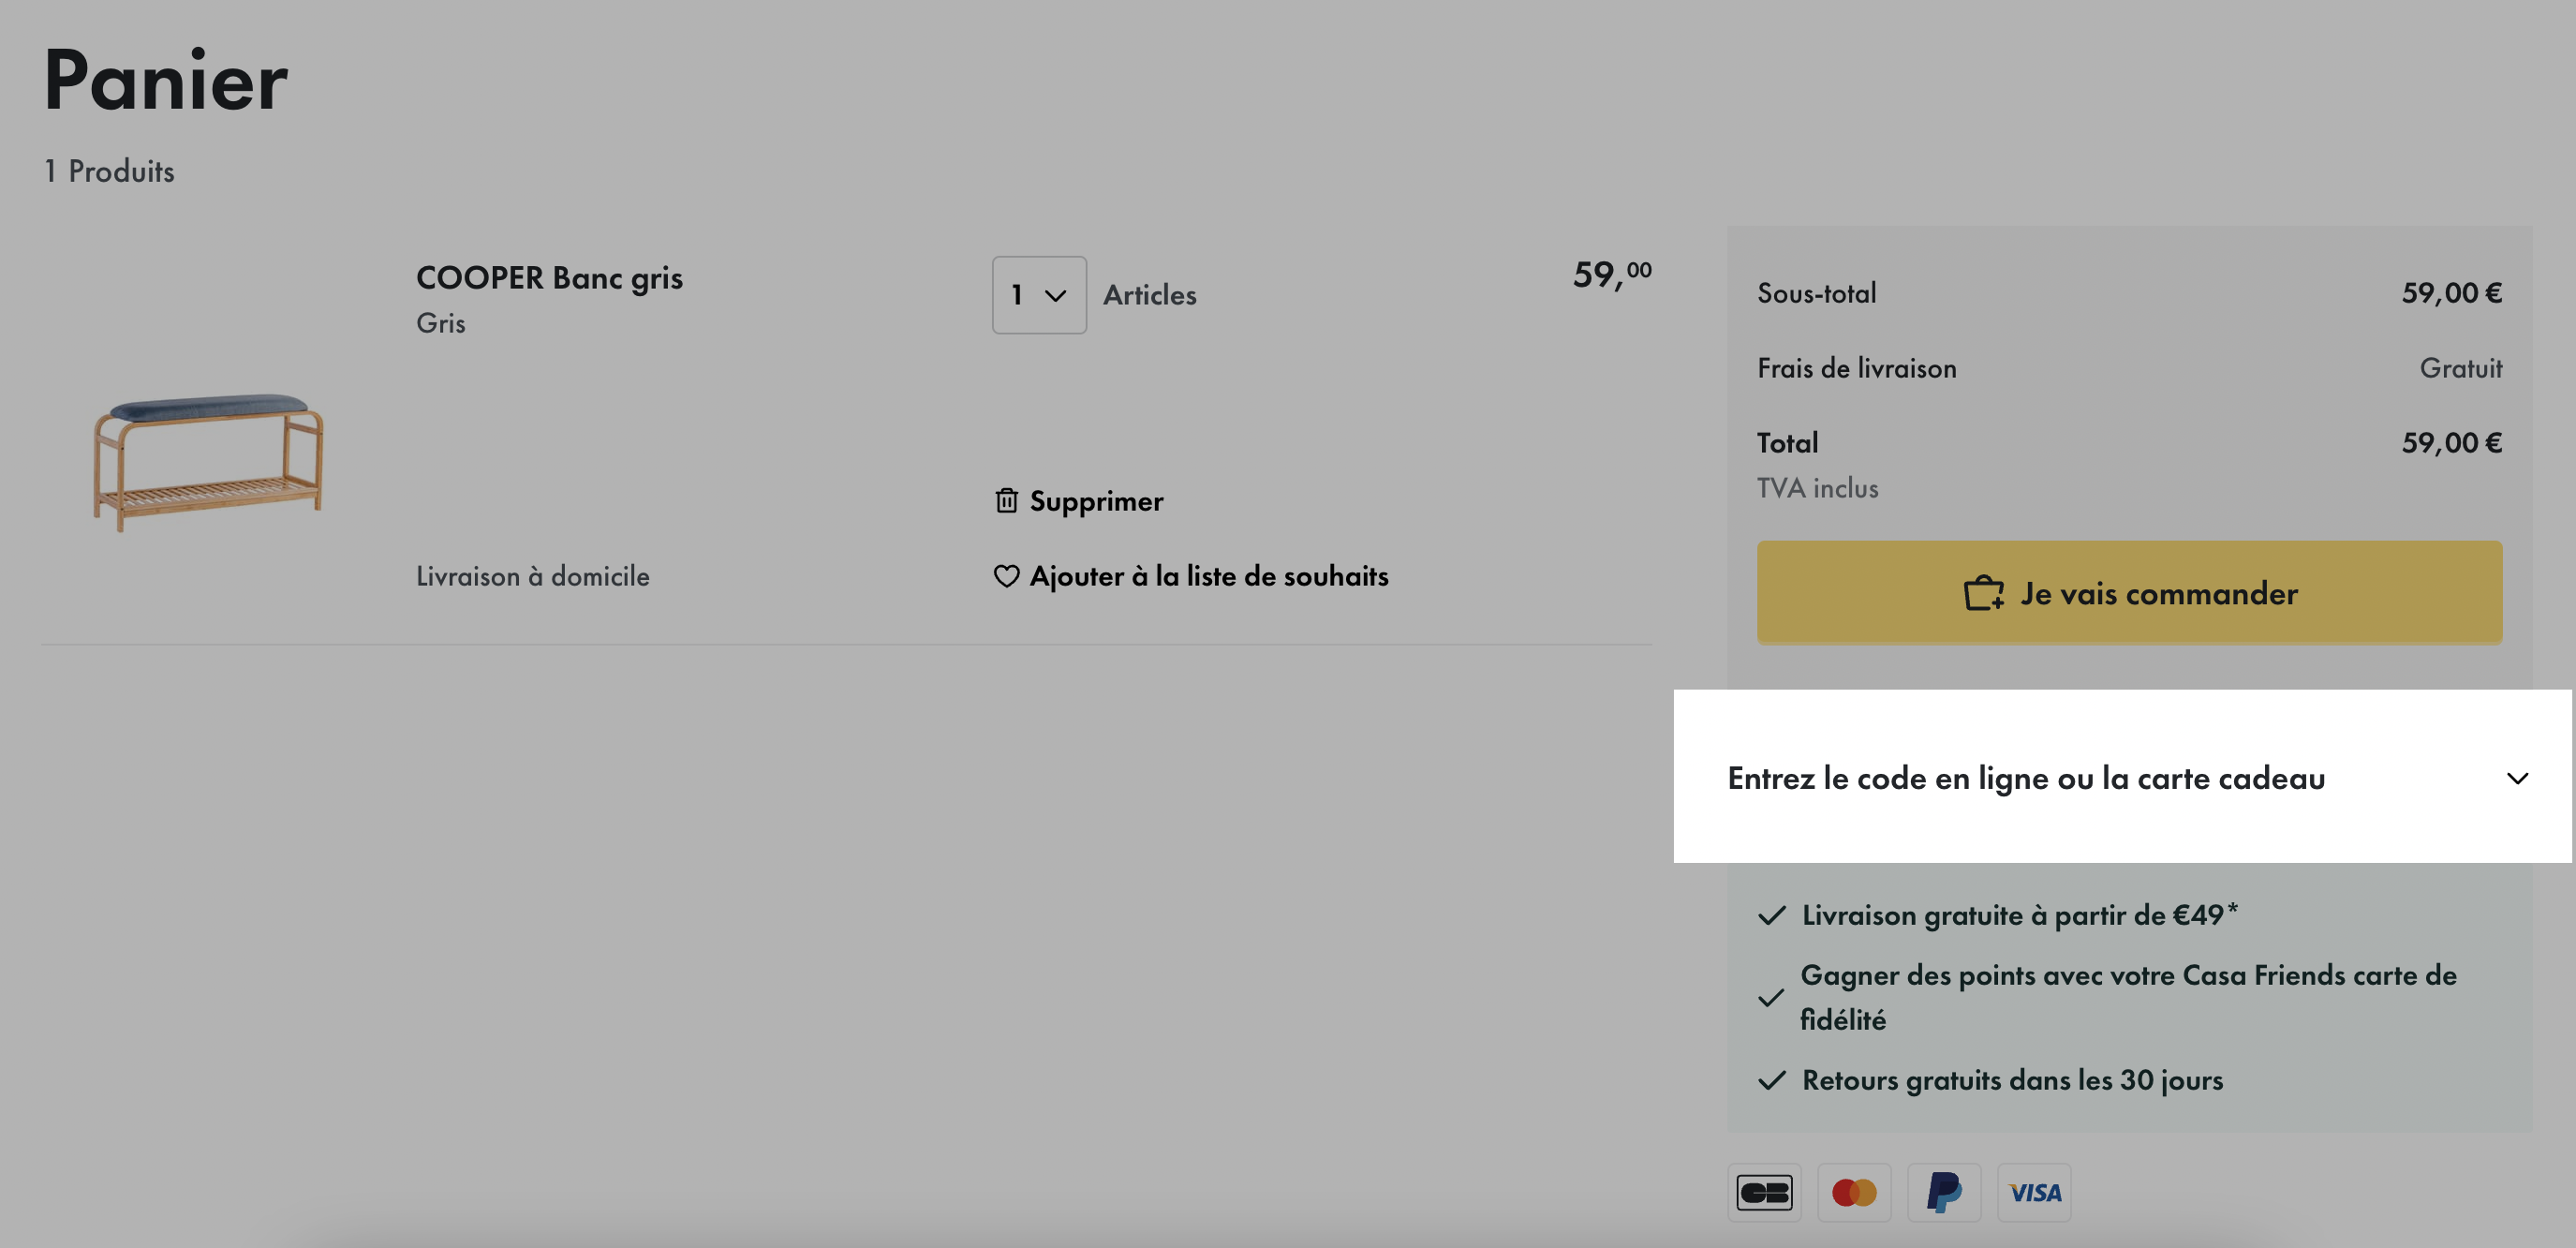Screen dimensions: 2576x1248
Task: Click the Casa Friends loyalty card text
Action: [x=2128, y=997]
